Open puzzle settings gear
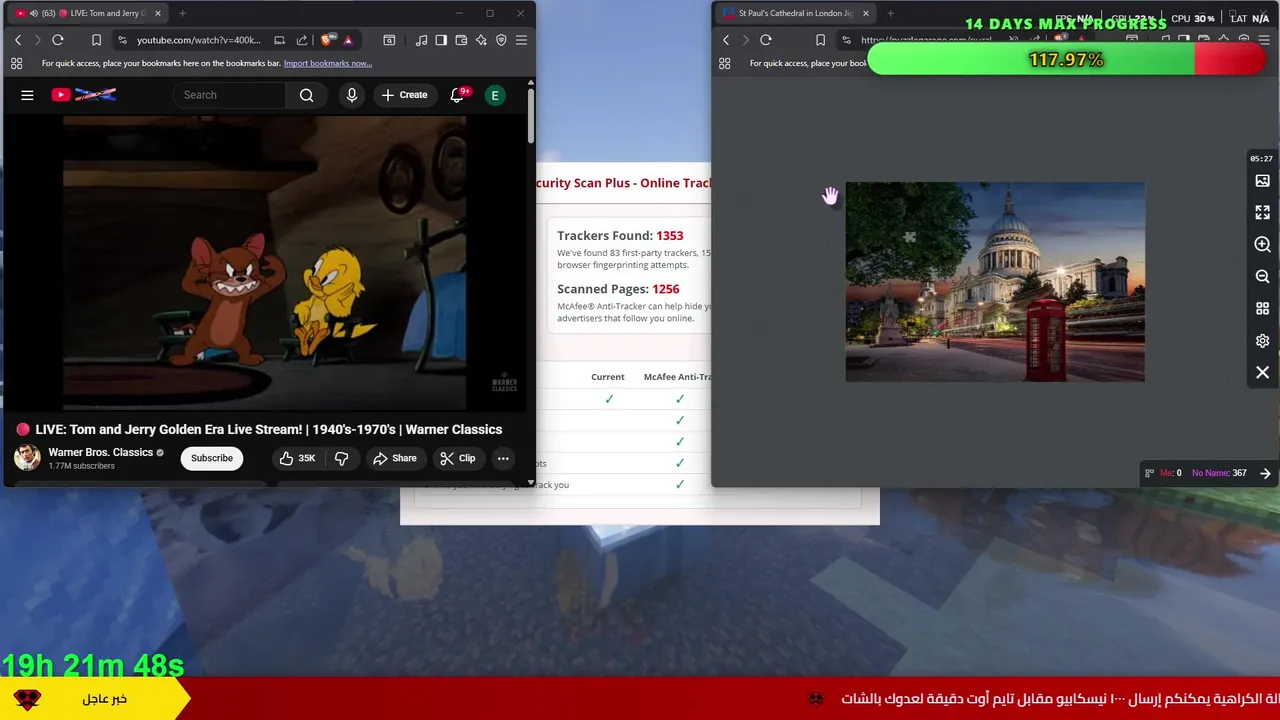Viewport: 1280px width, 720px height. (x=1262, y=341)
